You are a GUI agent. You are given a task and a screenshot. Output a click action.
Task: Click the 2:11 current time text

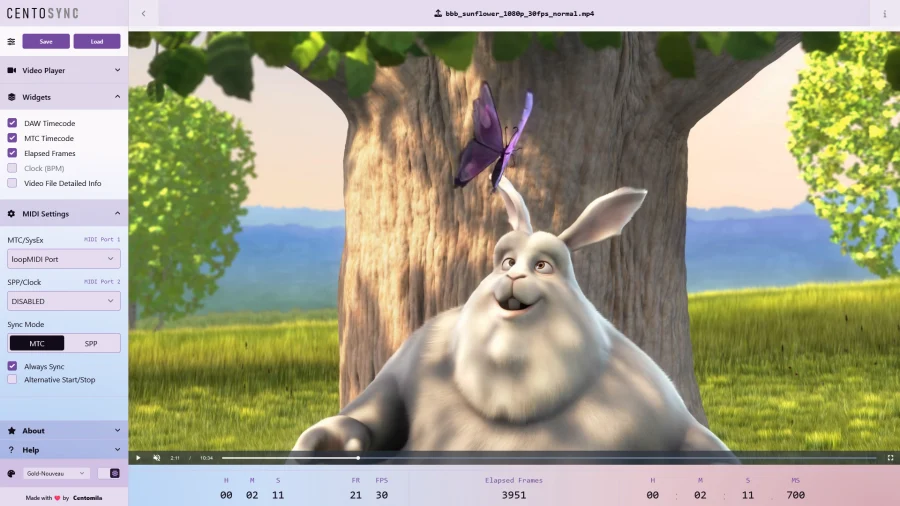175,458
